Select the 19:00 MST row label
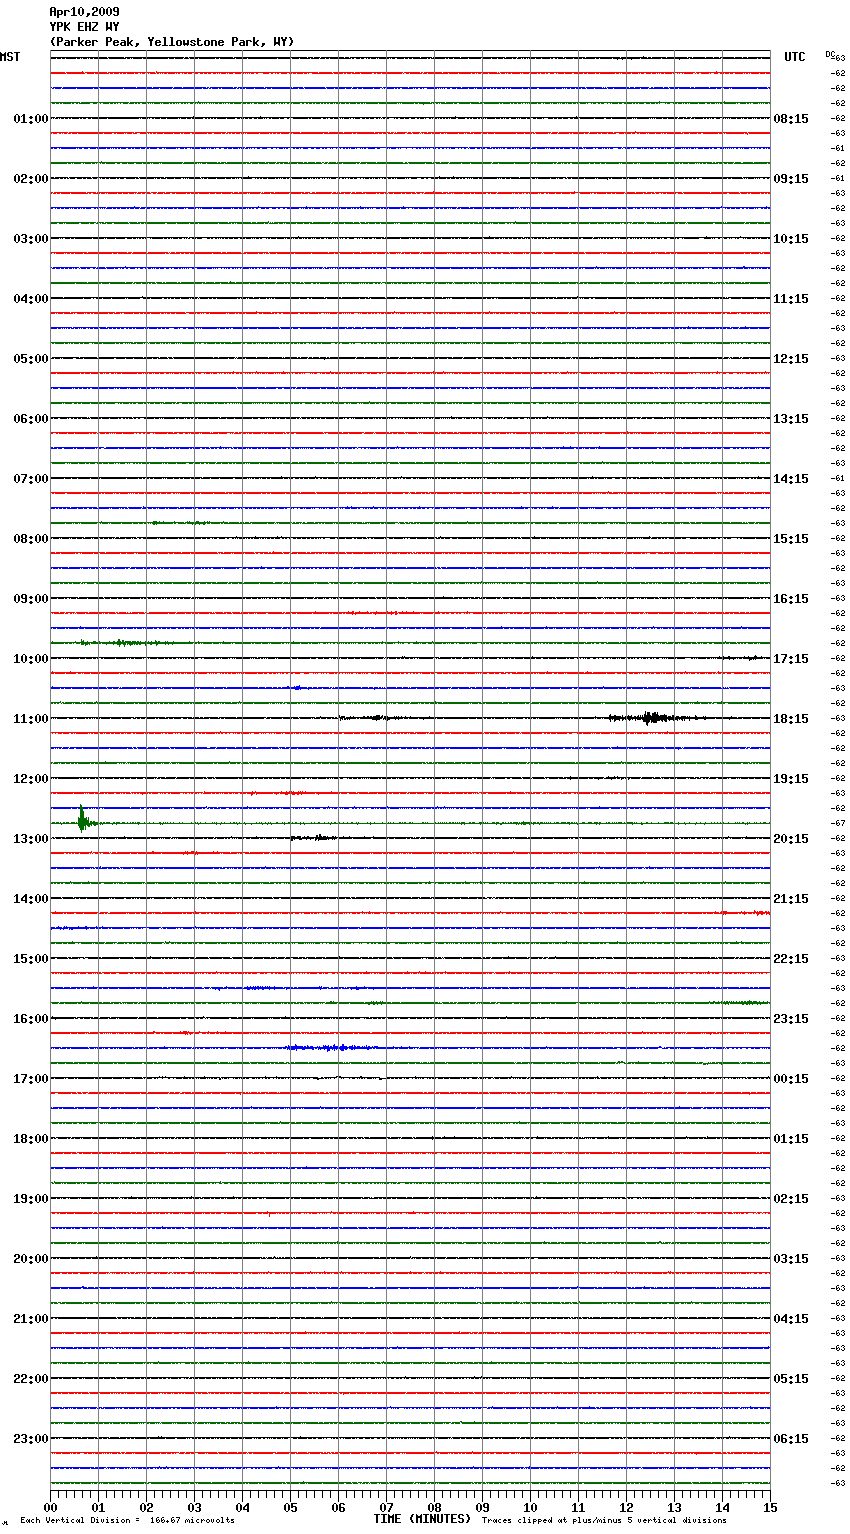This screenshot has width=850, height=1534. click(31, 1199)
